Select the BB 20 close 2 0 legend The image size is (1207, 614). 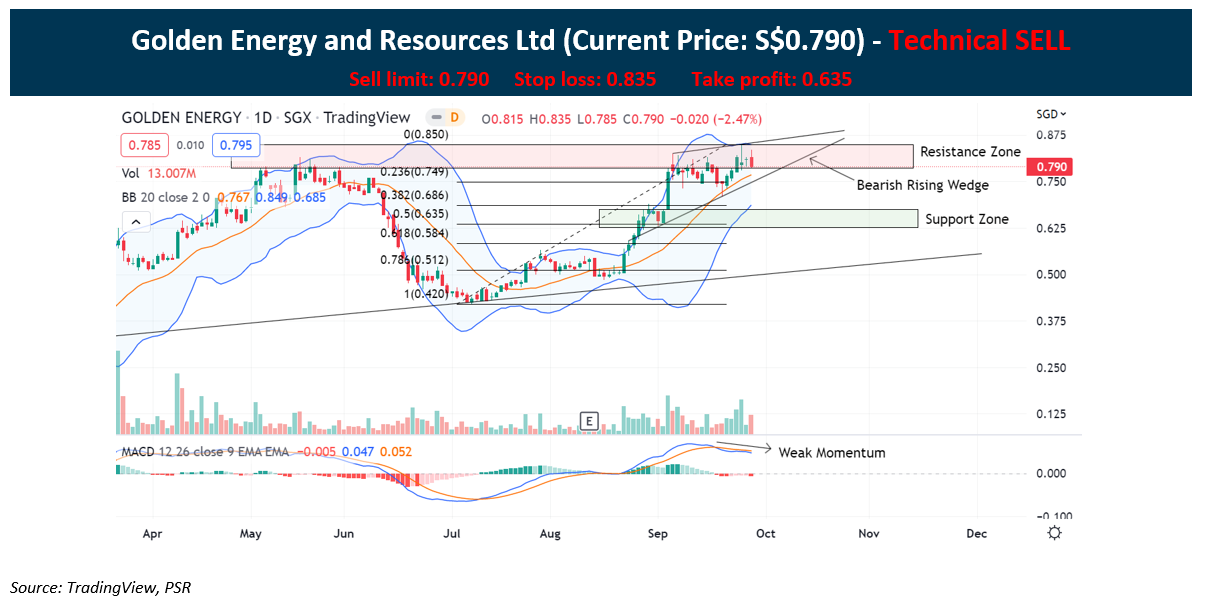click(x=166, y=197)
